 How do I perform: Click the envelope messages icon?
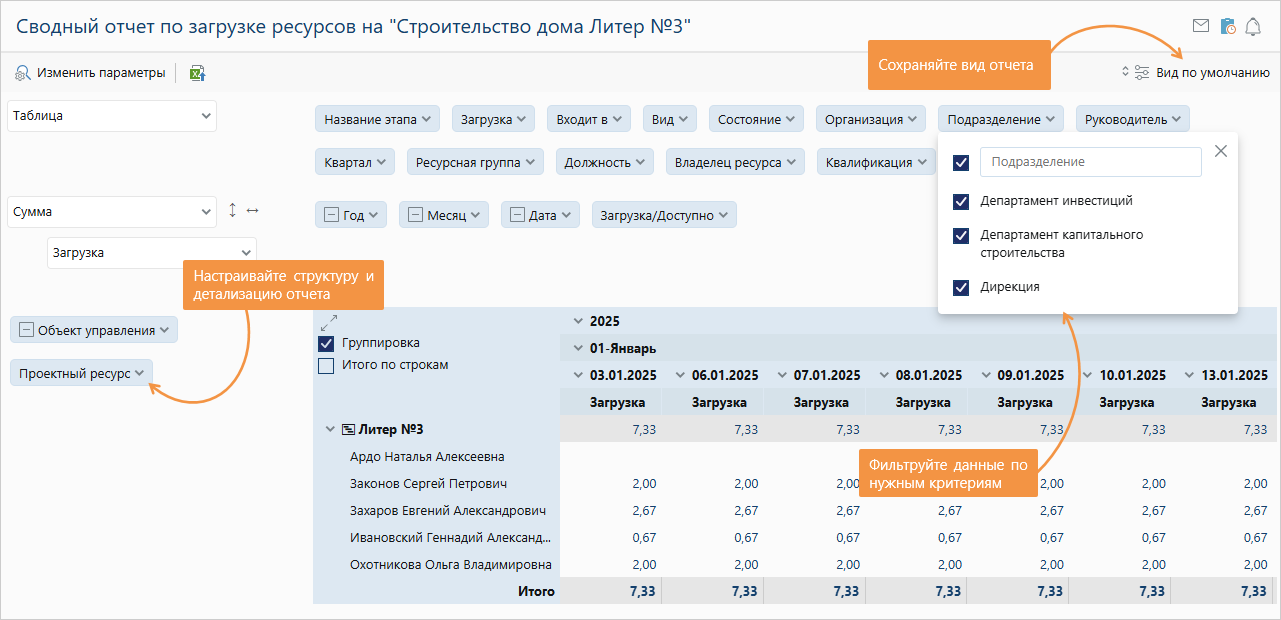click(1202, 26)
